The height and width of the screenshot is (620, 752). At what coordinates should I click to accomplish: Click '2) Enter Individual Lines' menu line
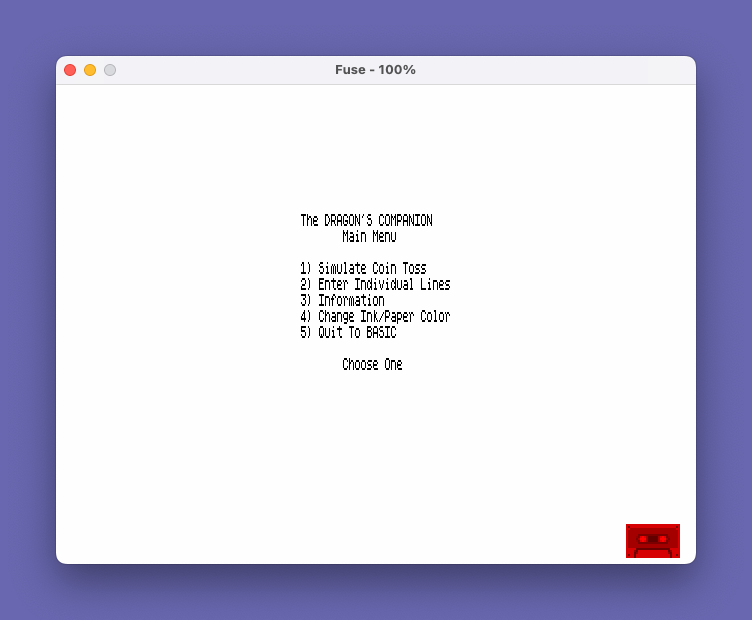click(375, 284)
